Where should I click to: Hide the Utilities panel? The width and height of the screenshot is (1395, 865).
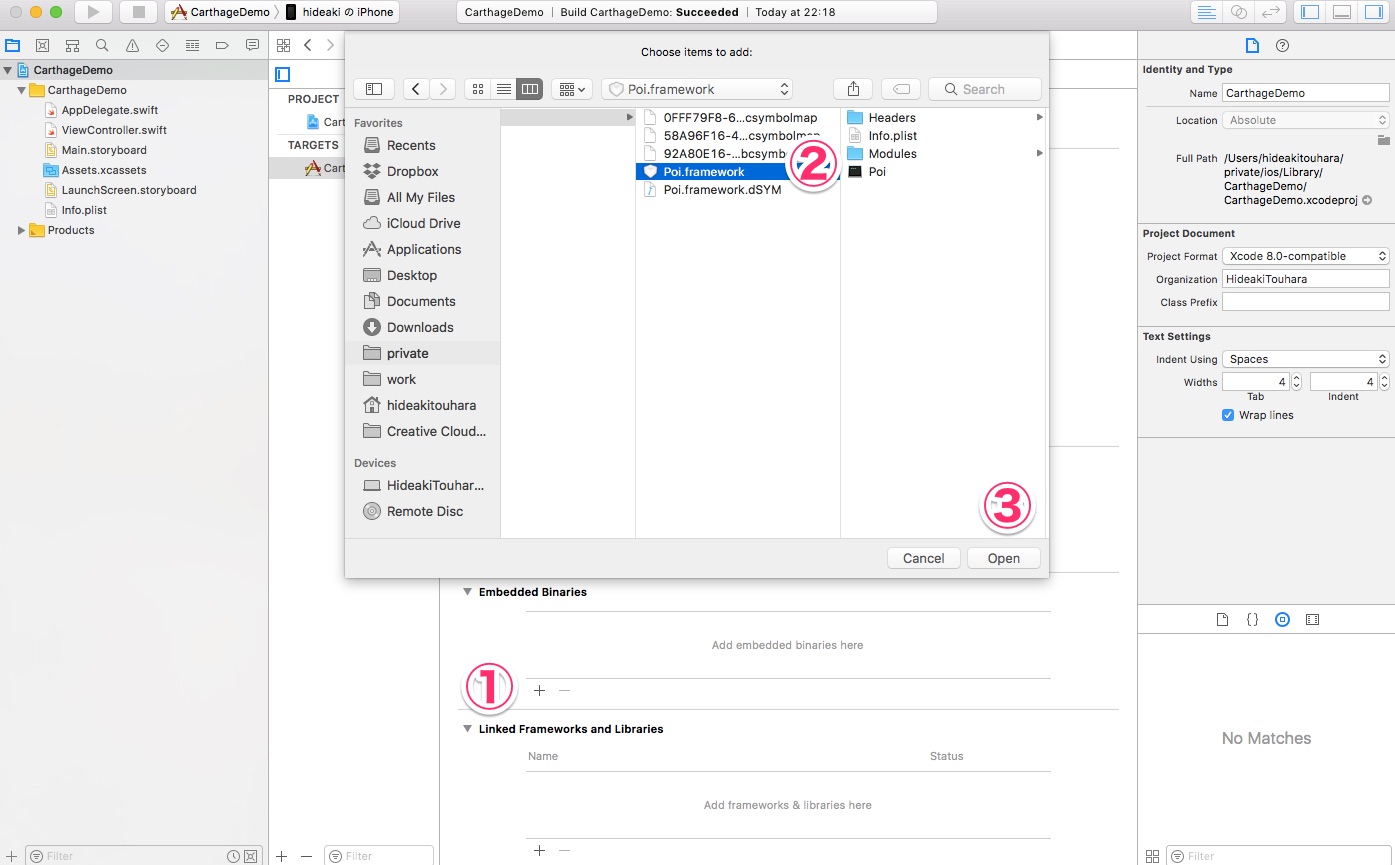pos(1373,12)
